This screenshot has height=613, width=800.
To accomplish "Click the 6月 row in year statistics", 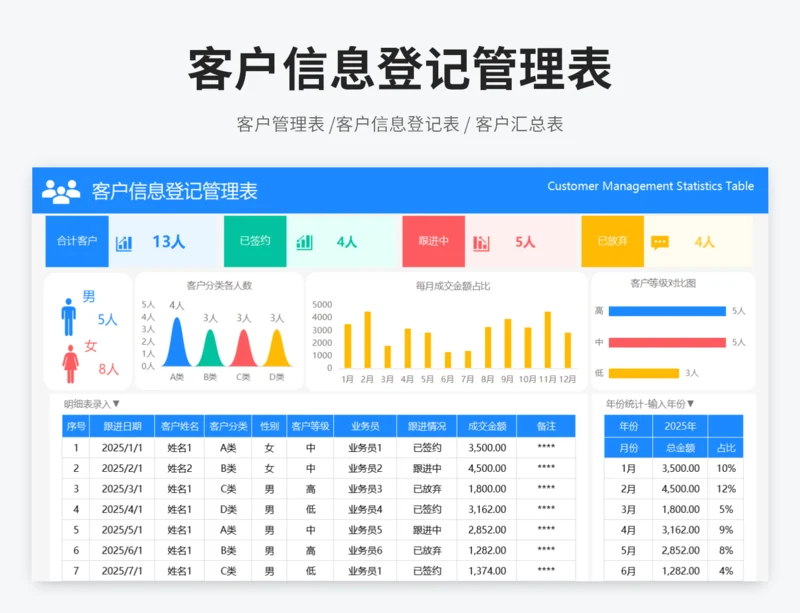I will 673,571.
